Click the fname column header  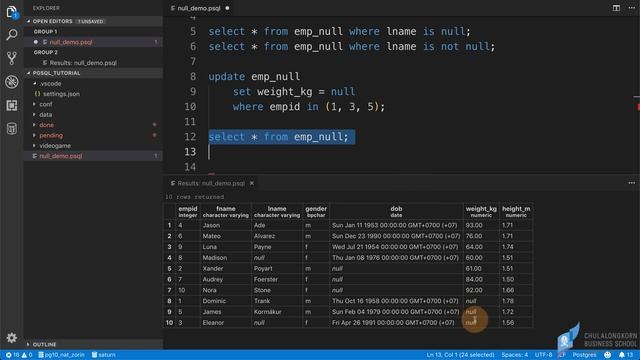pyautogui.click(x=226, y=211)
